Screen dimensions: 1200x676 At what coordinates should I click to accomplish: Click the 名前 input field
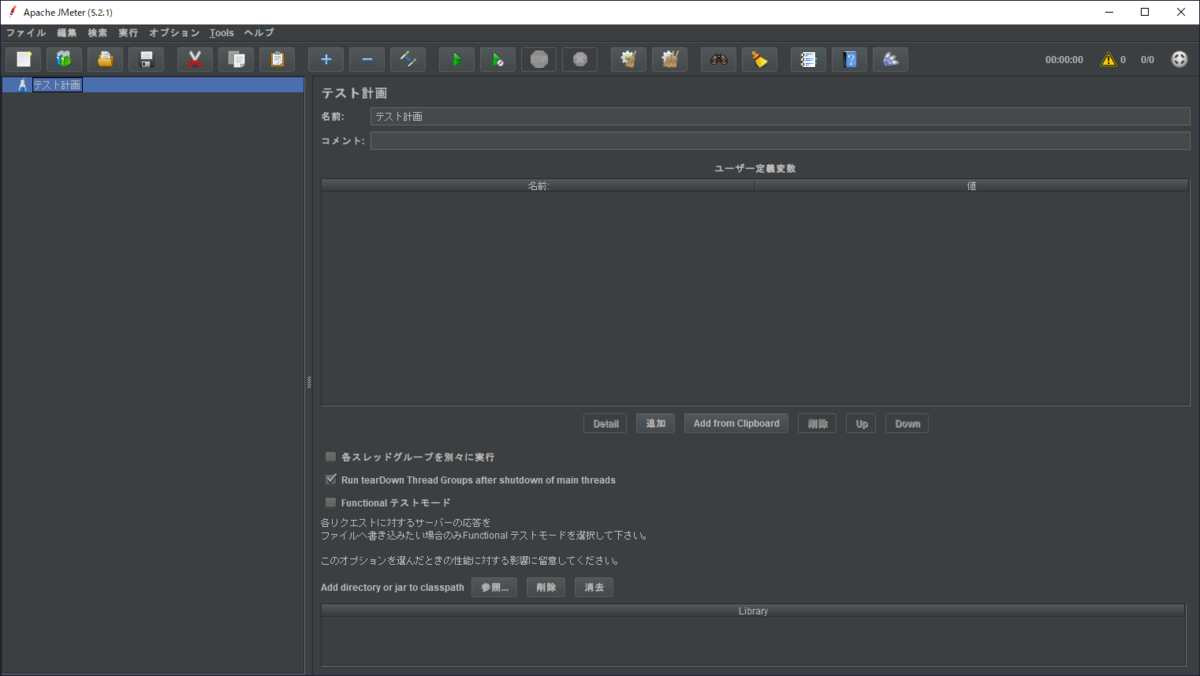pyautogui.click(x=780, y=116)
